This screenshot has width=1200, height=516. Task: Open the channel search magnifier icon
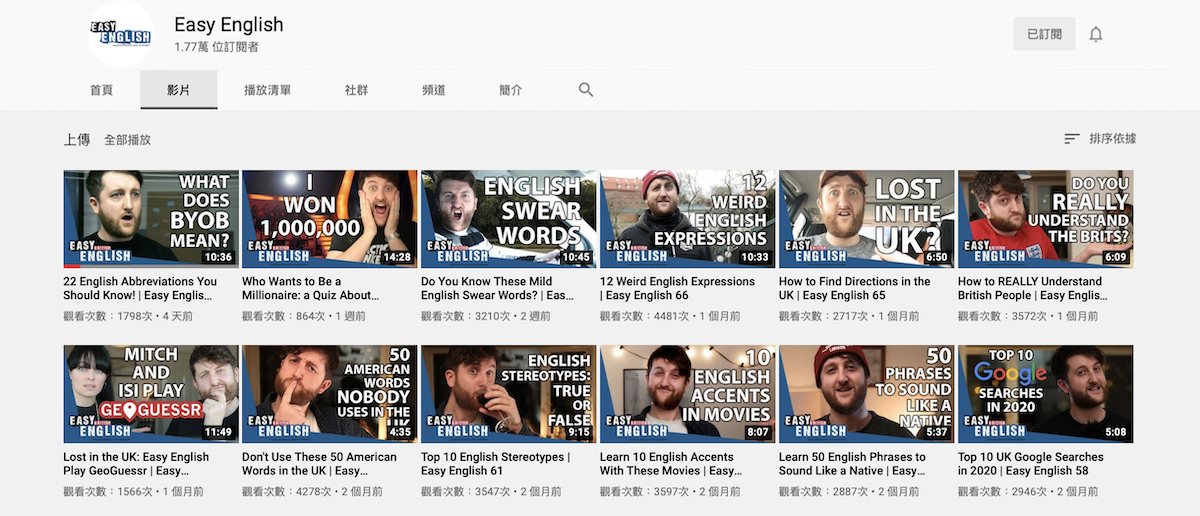(586, 90)
